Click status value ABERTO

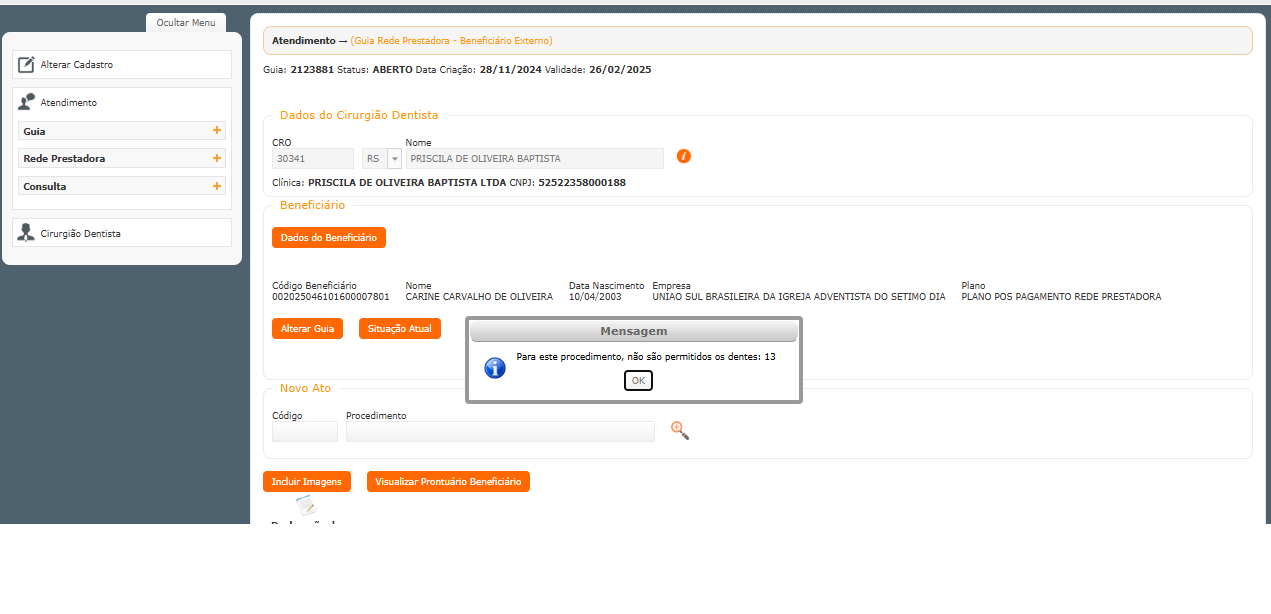coord(392,70)
